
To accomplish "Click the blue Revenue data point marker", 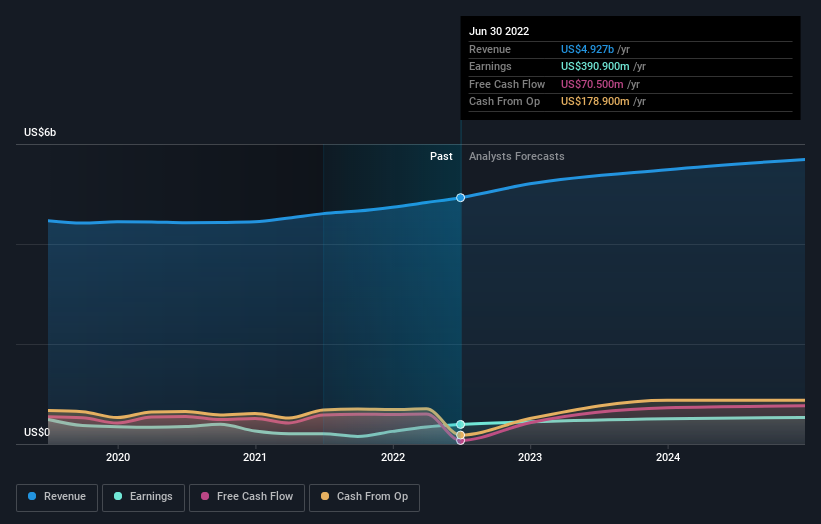I will [460, 197].
